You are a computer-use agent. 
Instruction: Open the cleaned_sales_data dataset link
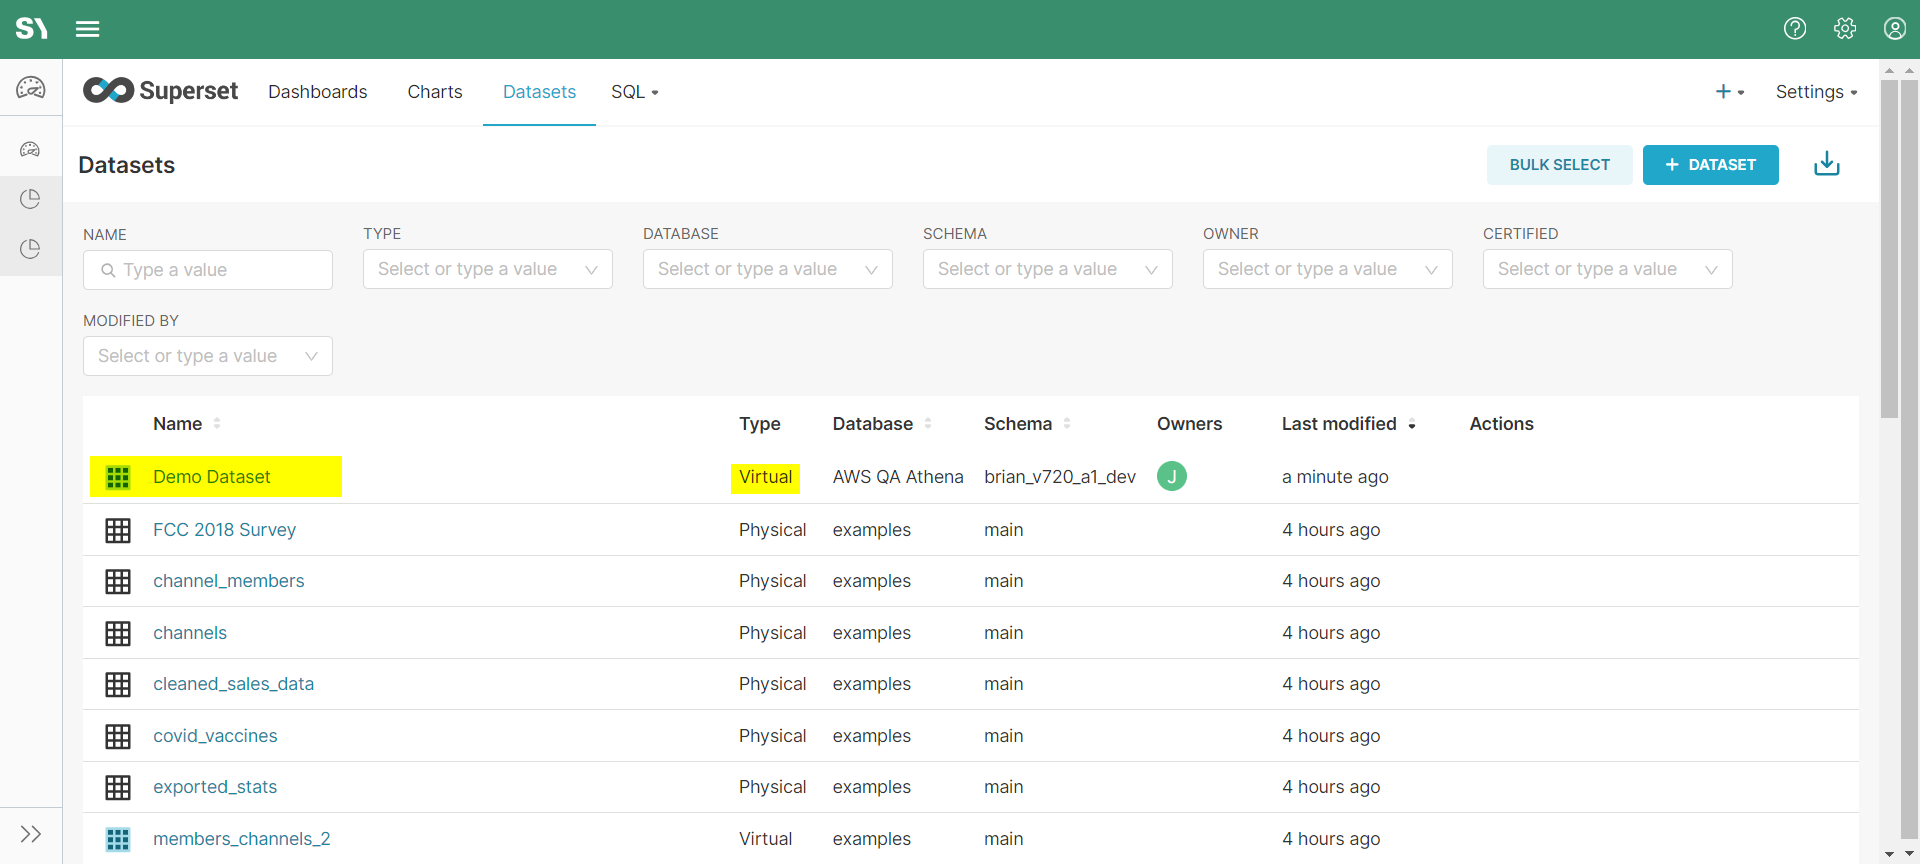click(x=233, y=684)
